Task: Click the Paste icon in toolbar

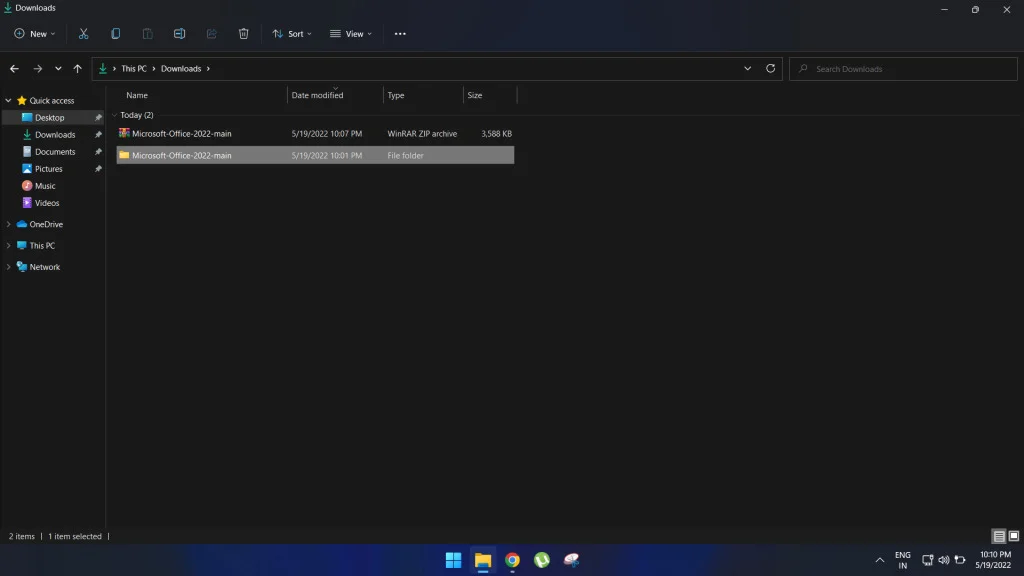Action: (x=148, y=34)
